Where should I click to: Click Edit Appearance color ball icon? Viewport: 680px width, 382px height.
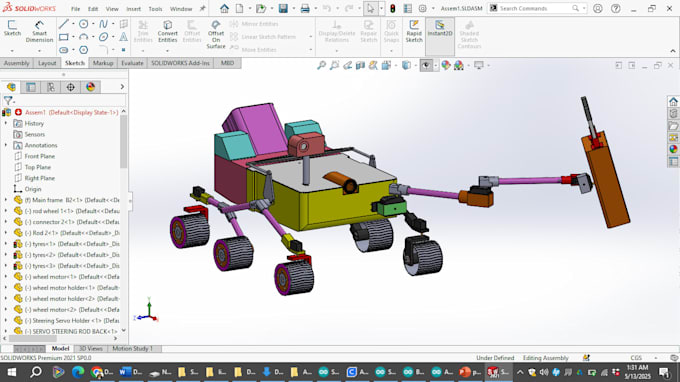click(446, 65)
